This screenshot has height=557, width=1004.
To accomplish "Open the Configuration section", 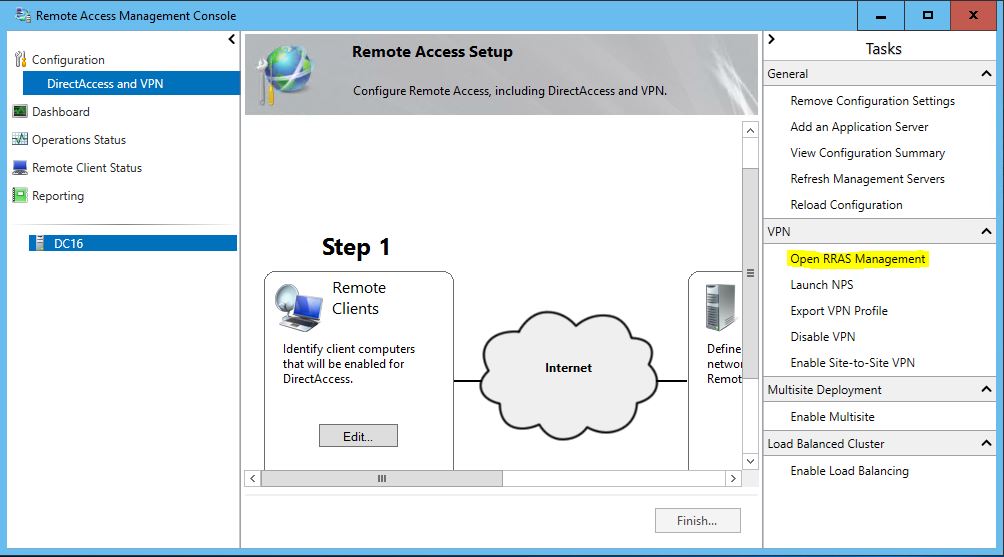I will point(68,60).
